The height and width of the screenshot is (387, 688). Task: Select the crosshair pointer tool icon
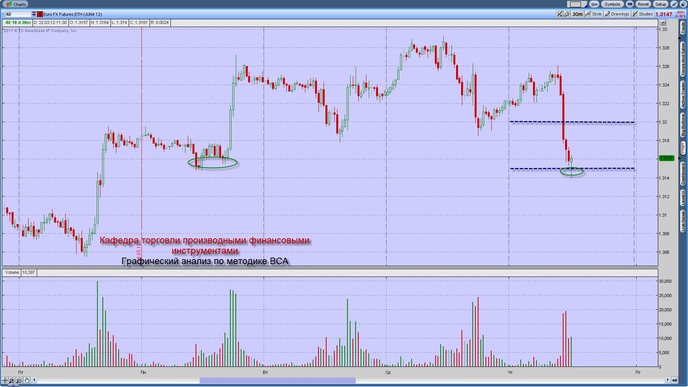coord(559,14)
